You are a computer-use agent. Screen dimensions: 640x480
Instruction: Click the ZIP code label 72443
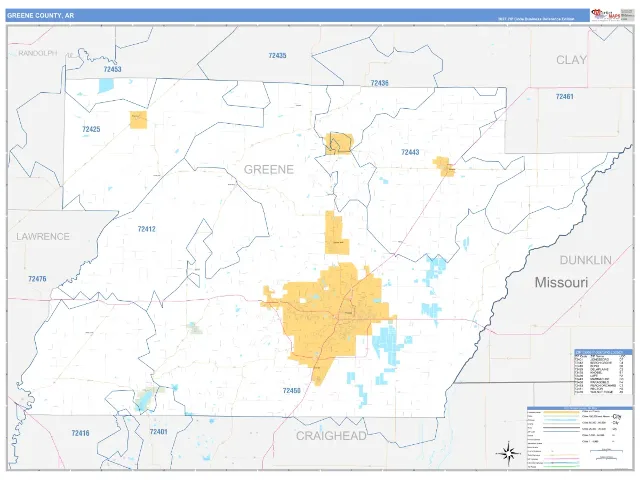coord(410,152)
